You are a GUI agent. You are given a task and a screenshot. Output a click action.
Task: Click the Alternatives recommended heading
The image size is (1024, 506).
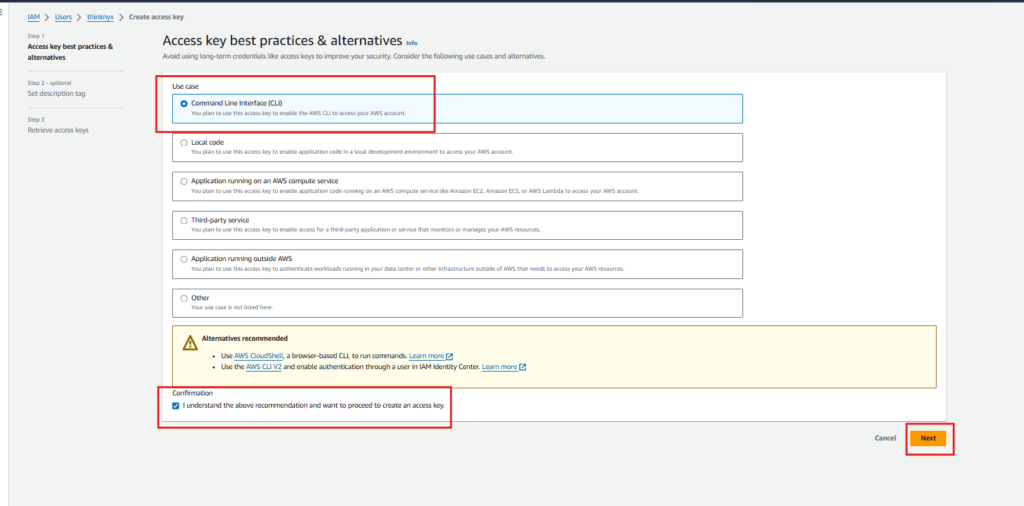[x=245, y=338]
